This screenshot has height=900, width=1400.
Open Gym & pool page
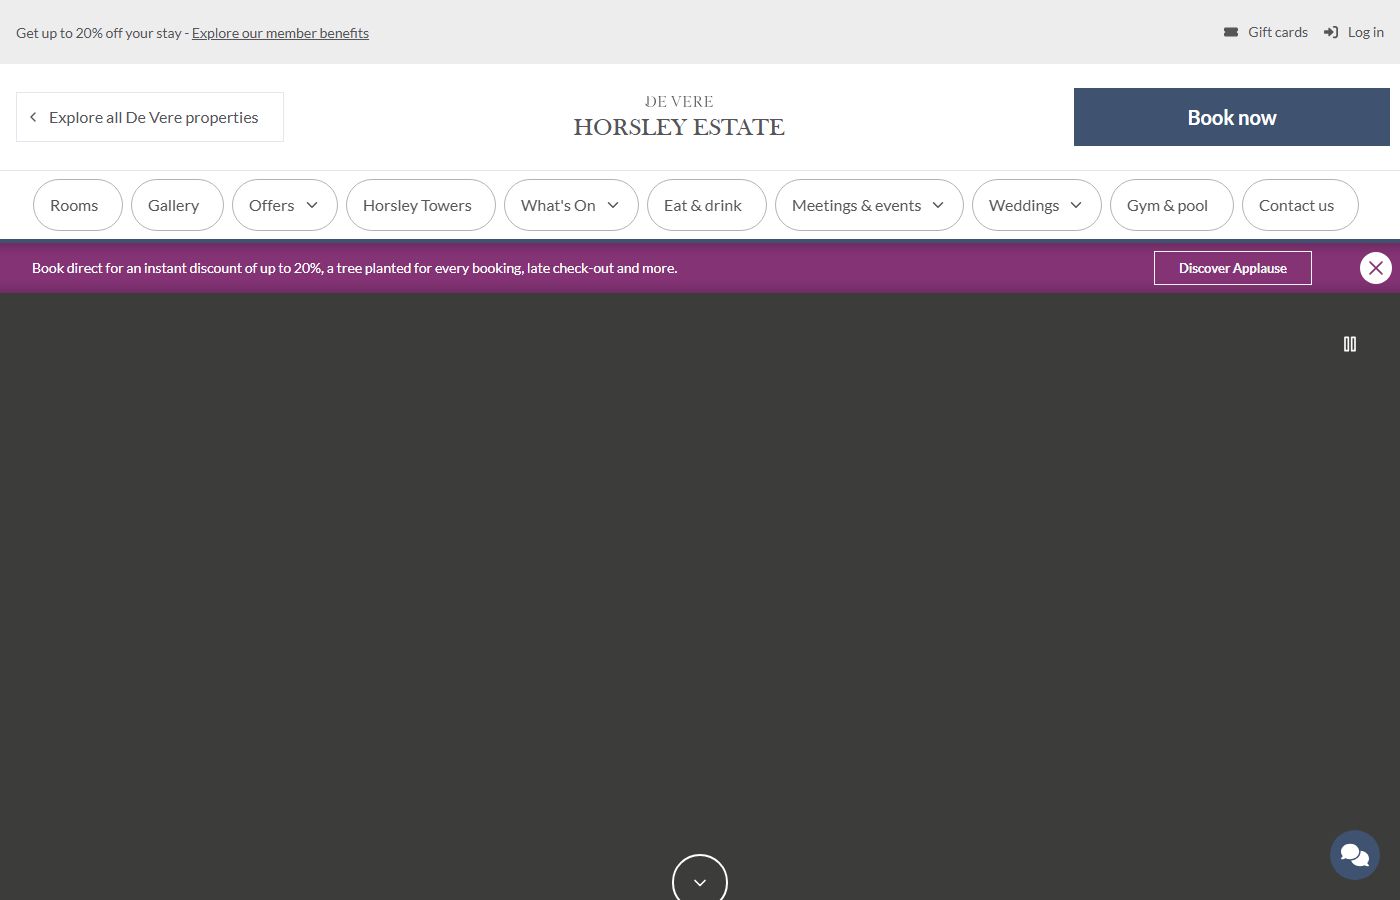[1171, 205]
